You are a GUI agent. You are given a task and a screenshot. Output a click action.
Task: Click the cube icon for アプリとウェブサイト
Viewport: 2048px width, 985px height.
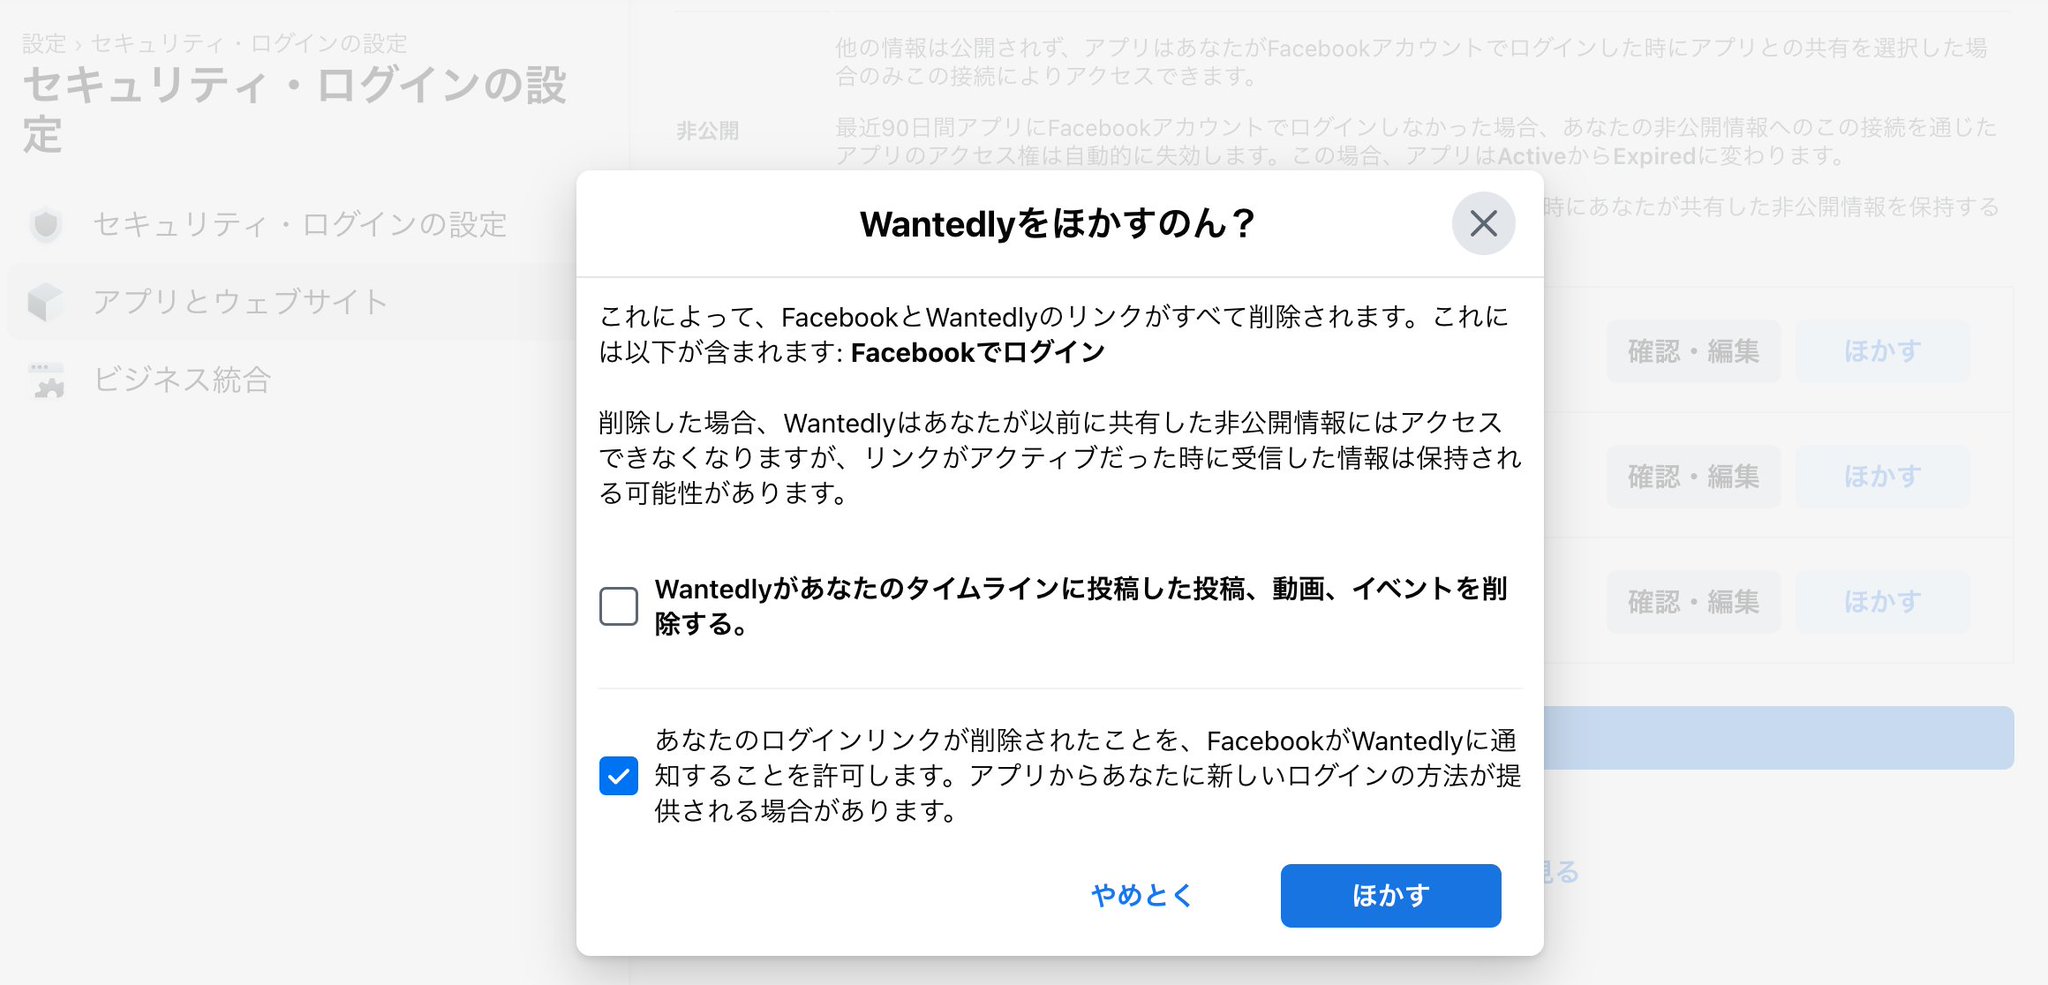coord(46,301)
